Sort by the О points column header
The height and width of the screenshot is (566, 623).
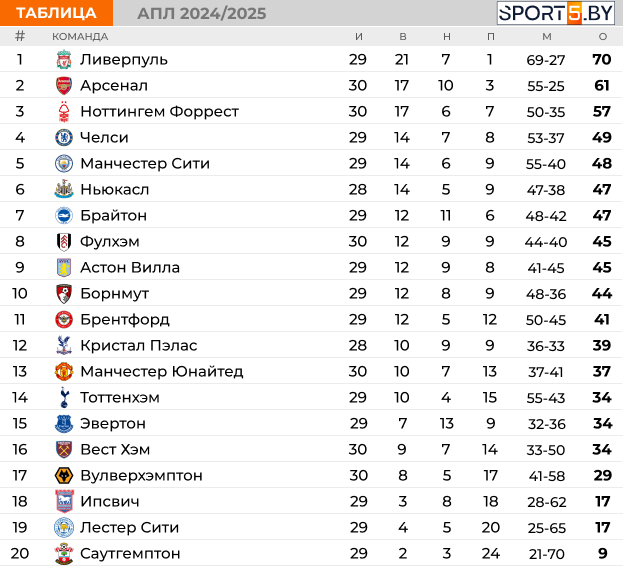click(603, 37)
